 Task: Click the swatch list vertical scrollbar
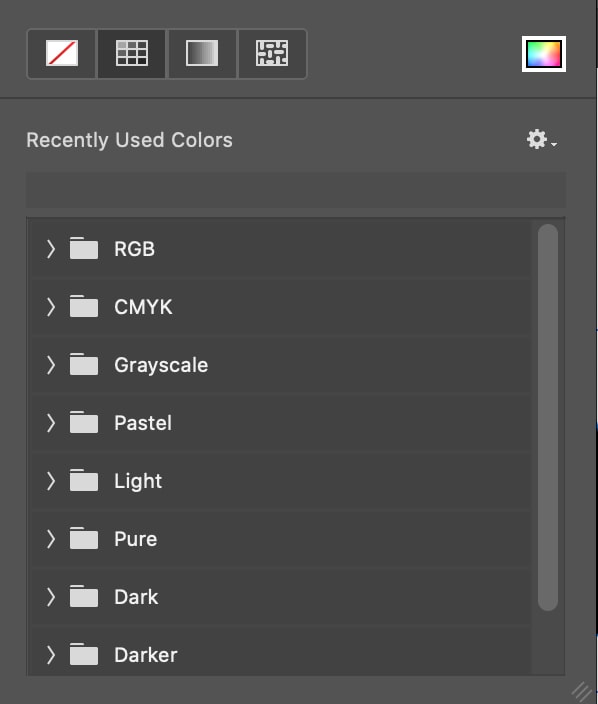coord(548,418)
